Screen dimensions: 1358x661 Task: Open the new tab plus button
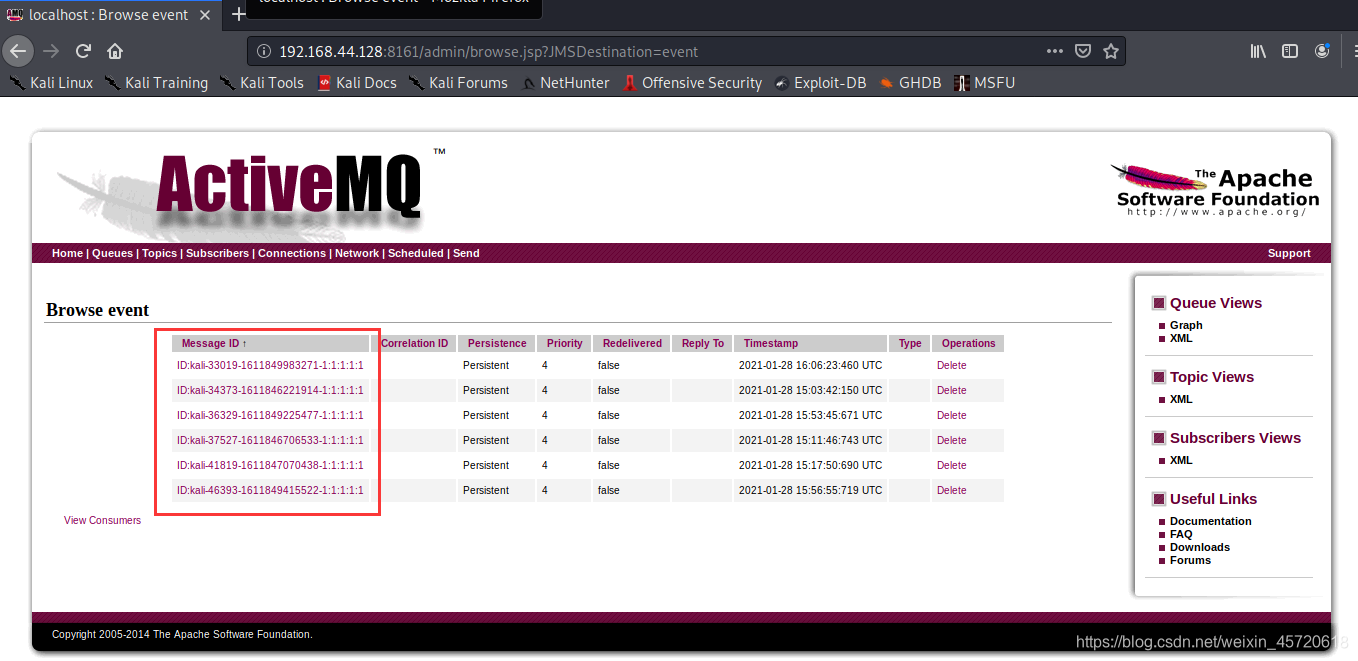[x=239, y=14]
